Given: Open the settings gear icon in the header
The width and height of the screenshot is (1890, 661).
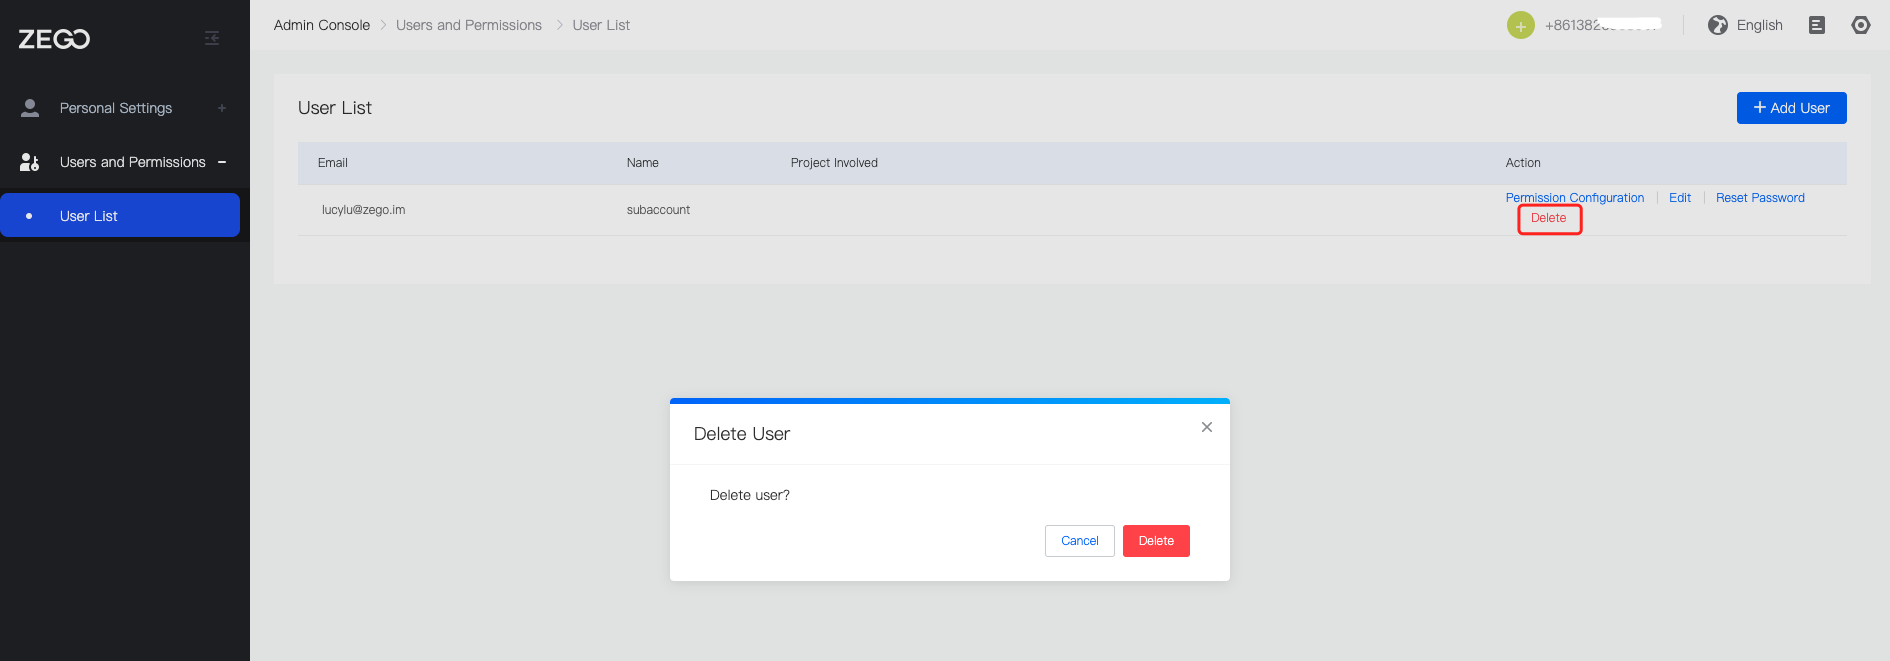Looking at the screenshot, I should tap(1860, 25).
